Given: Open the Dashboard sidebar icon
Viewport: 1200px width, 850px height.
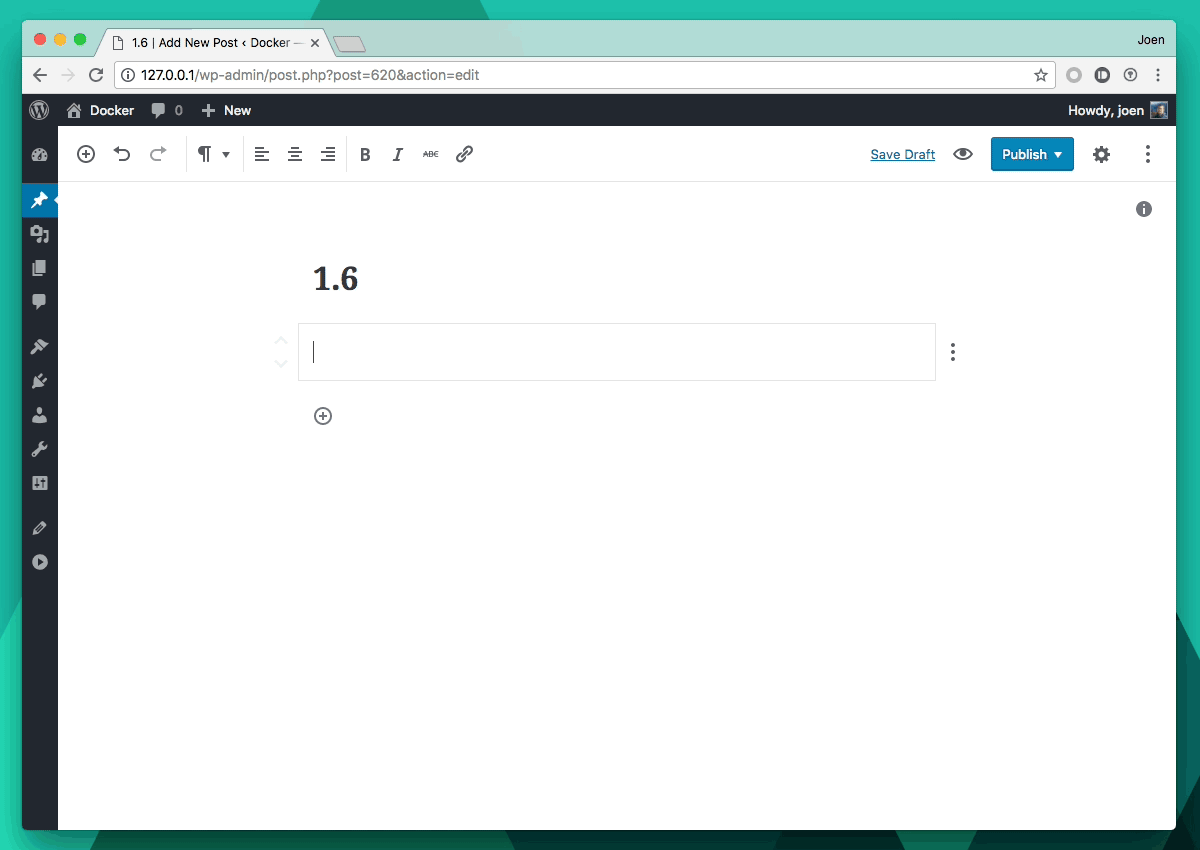Looking at the screenshot, I should (x=39, y=155).
